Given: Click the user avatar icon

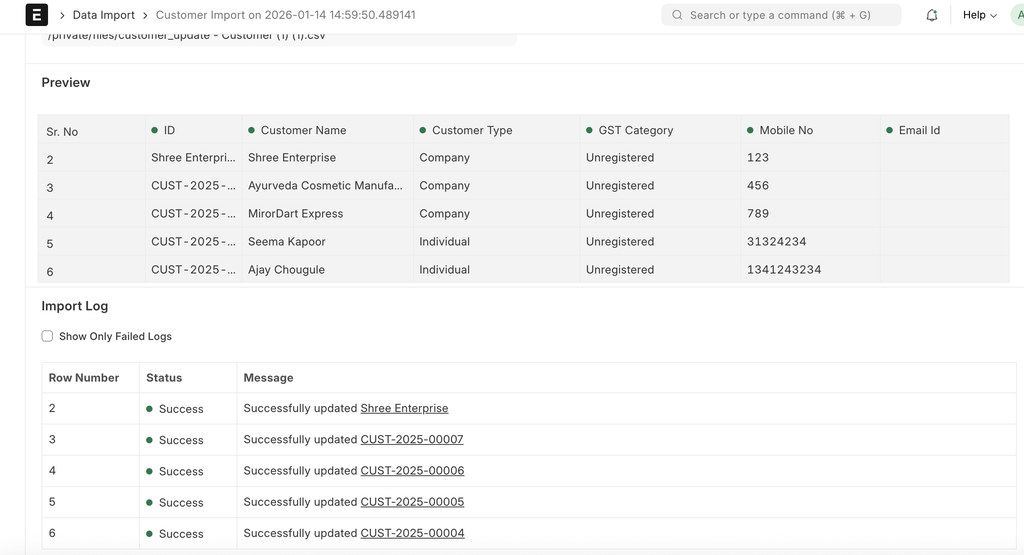Looking at the screenshot, I should pyautogui.click(x=1018, y=15).
